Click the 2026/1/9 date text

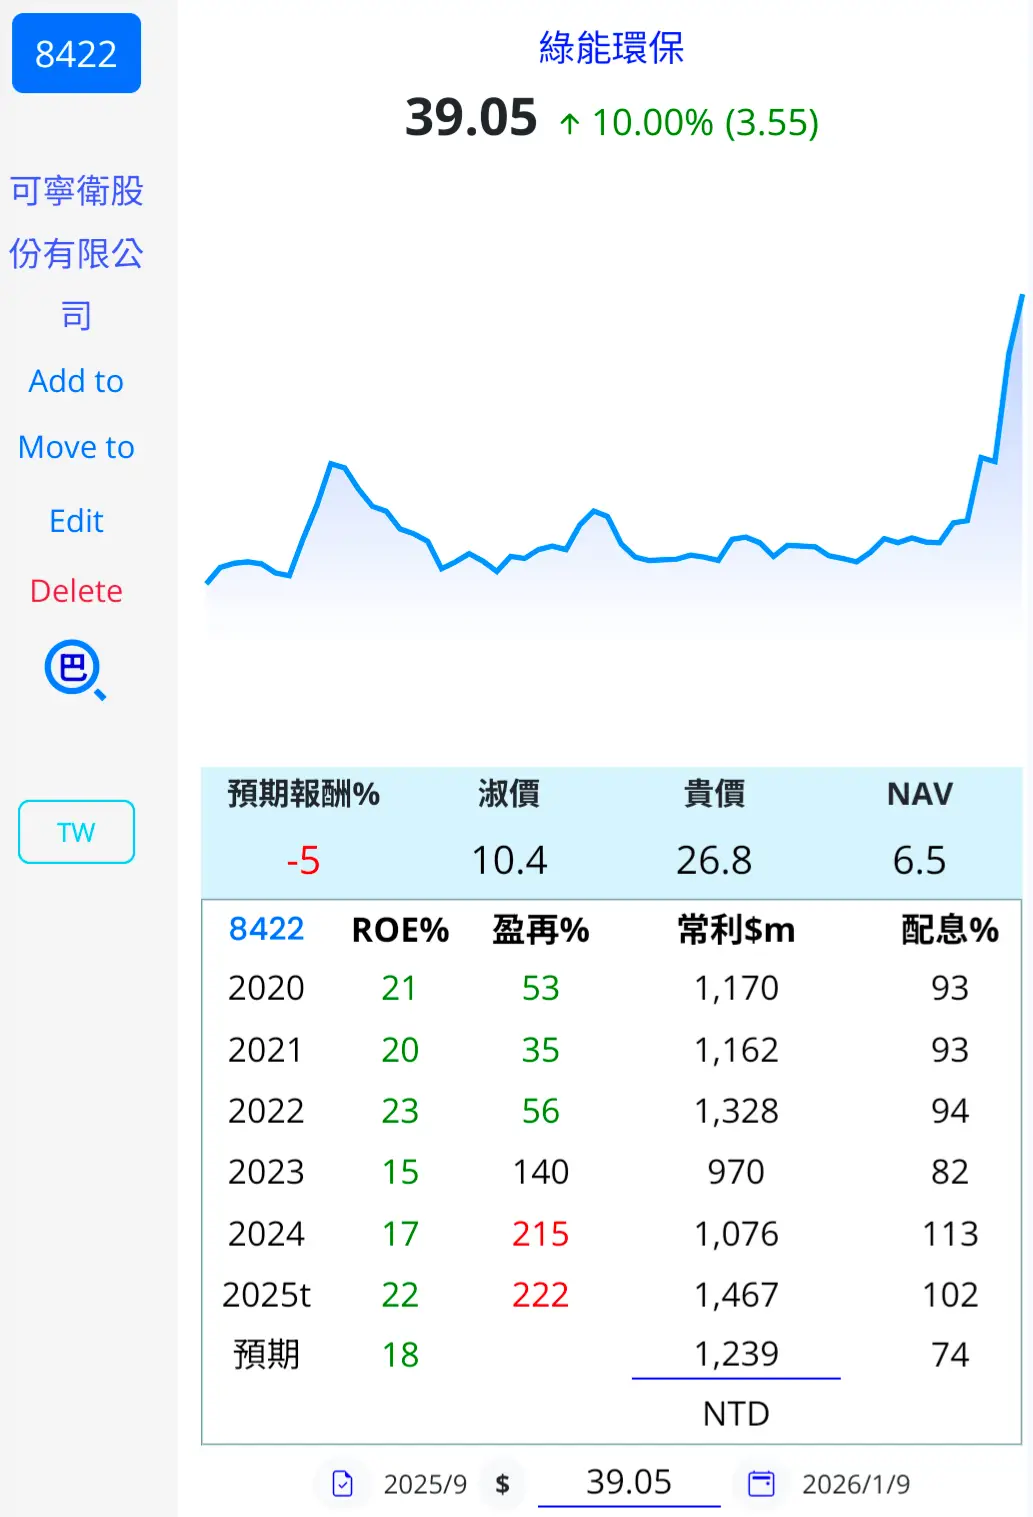(x=856, y=1484)
